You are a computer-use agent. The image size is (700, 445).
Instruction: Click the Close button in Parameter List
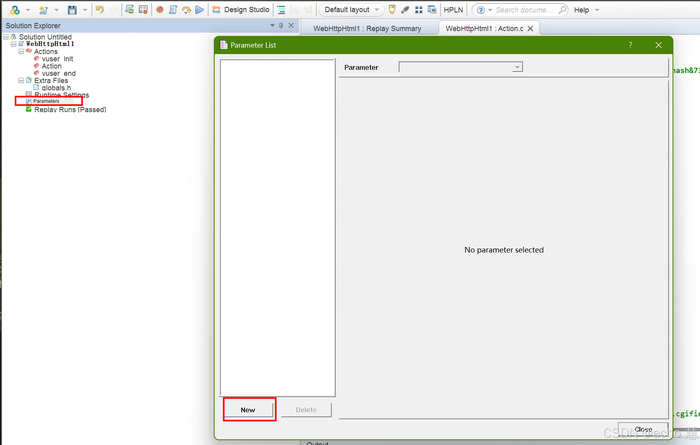643,430
